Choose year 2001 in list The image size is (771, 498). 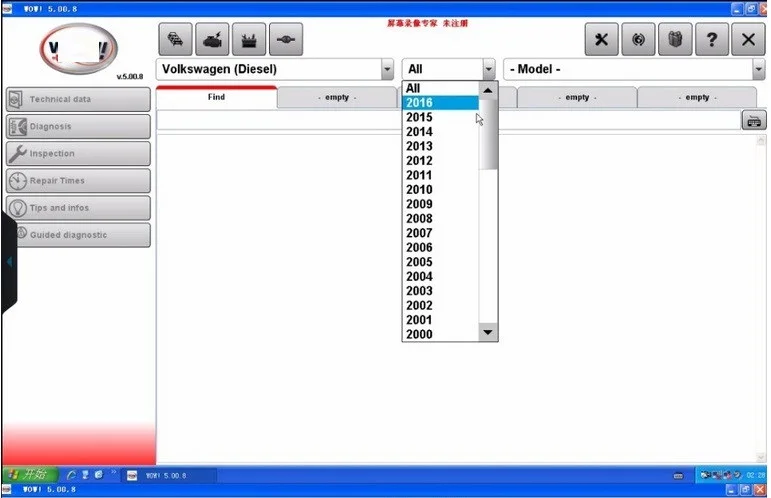point(440,320)
